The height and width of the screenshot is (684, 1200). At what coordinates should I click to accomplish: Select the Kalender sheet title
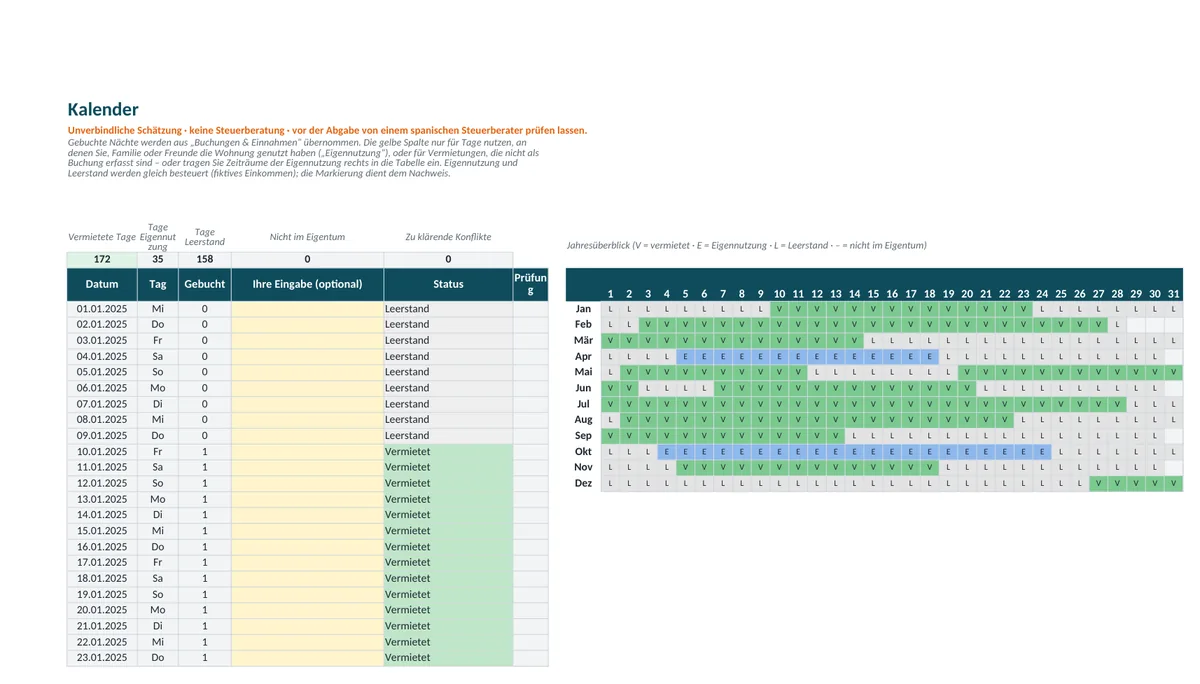click(x=103, y=110)
